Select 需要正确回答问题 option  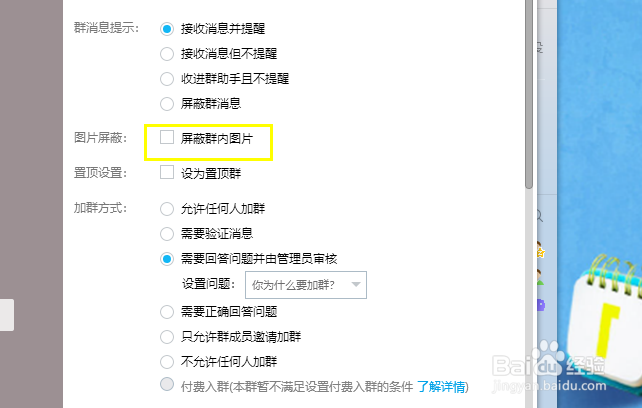point(167,312)
